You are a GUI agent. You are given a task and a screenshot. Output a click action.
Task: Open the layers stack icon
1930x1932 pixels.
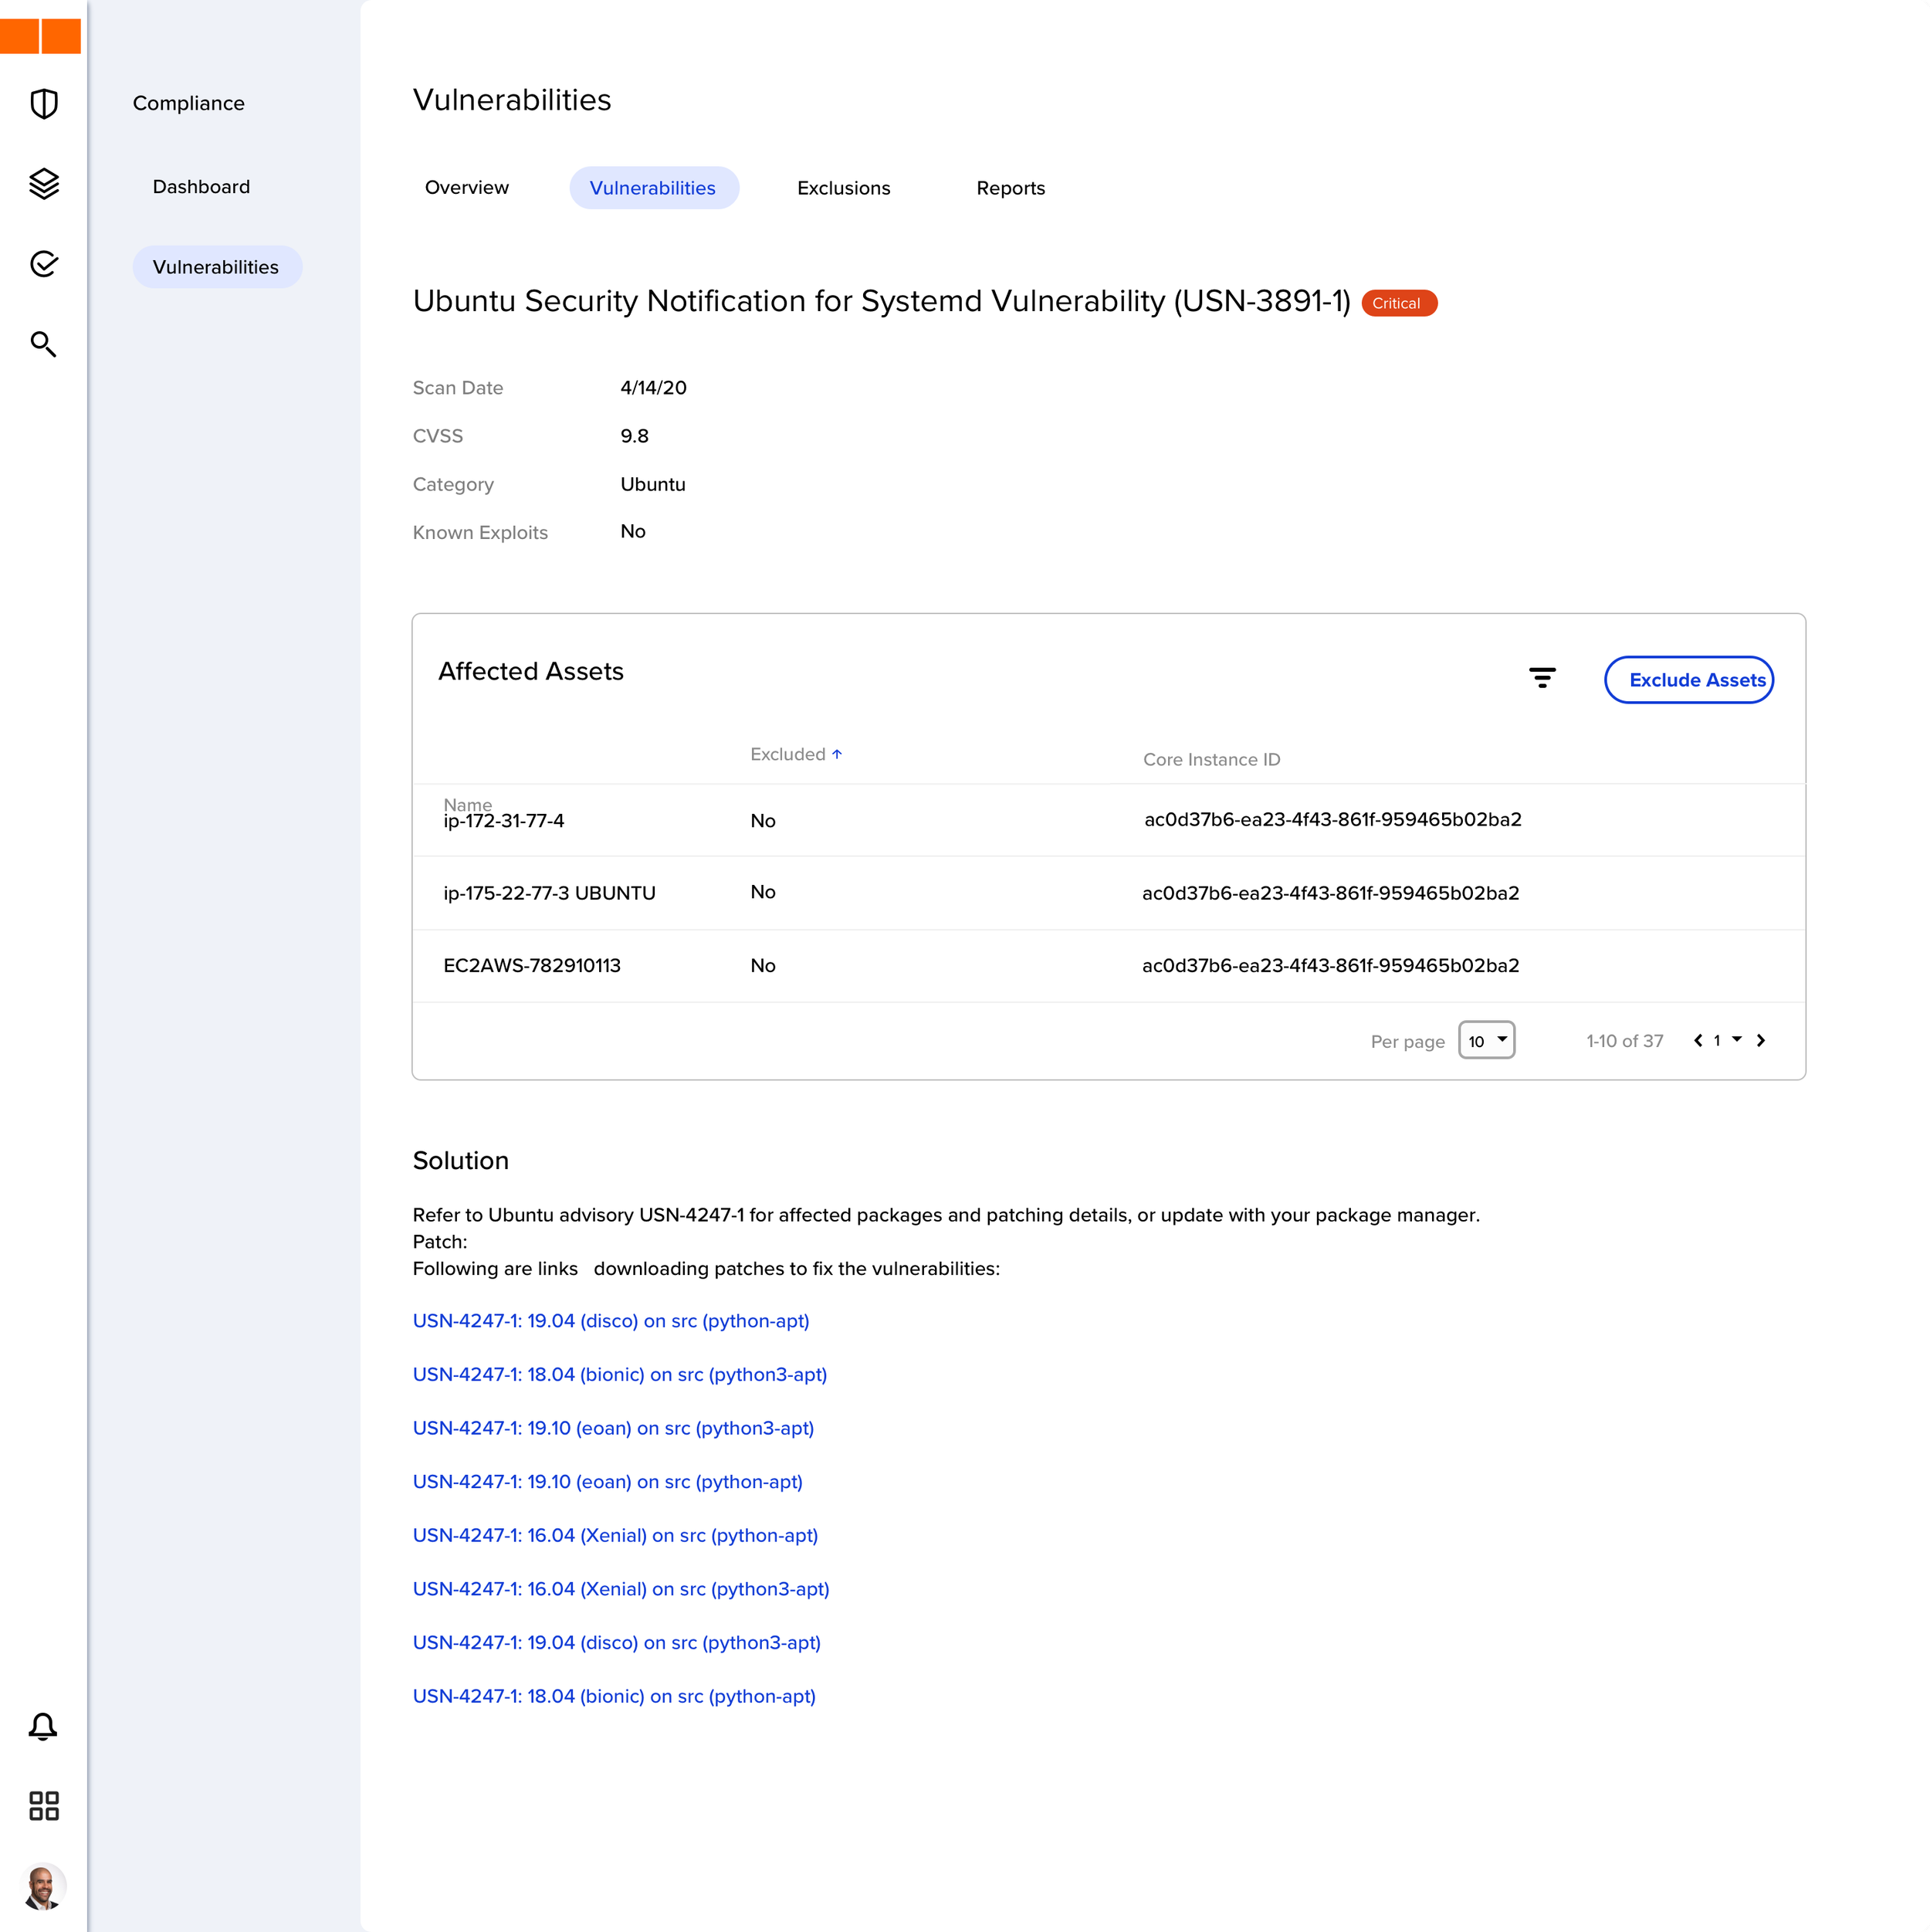click(x=44, y=184)
